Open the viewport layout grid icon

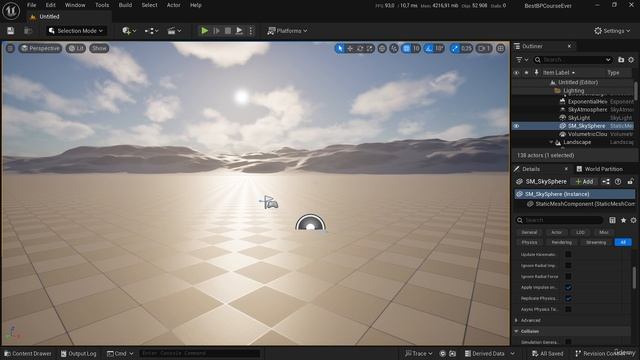(501, 48)
